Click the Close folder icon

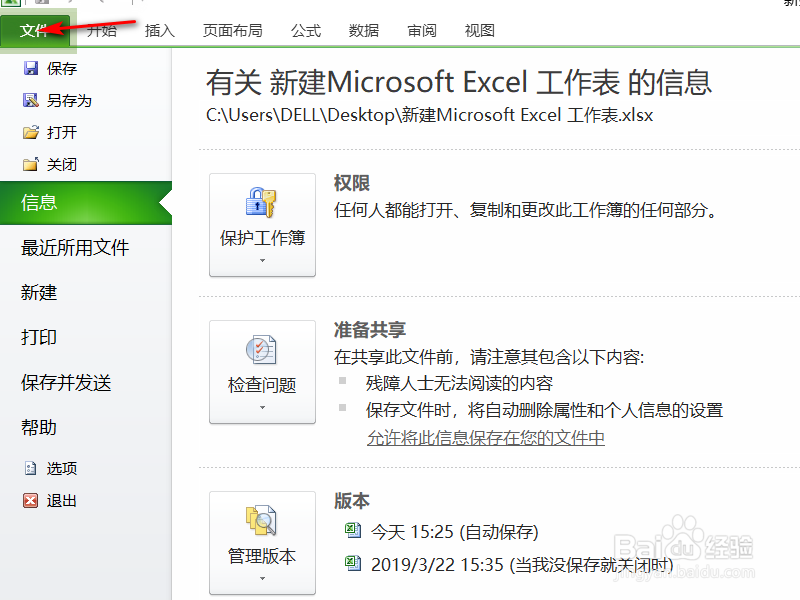pyautogui.click(x=31, y=164)
